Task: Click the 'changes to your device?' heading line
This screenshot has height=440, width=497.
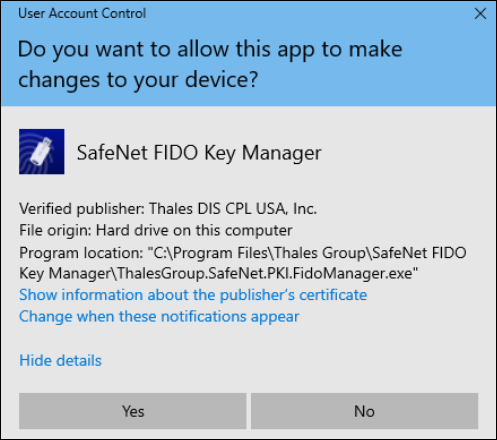Action: 138,80
